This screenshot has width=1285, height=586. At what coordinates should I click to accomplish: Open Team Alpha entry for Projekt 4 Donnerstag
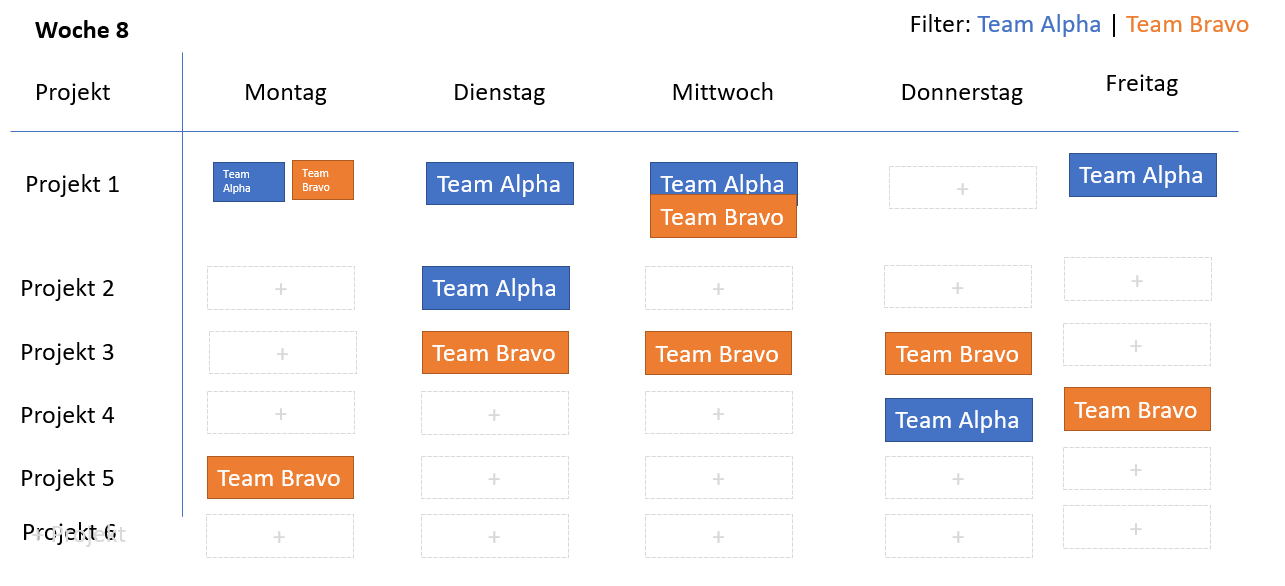[x=958, y=420]
